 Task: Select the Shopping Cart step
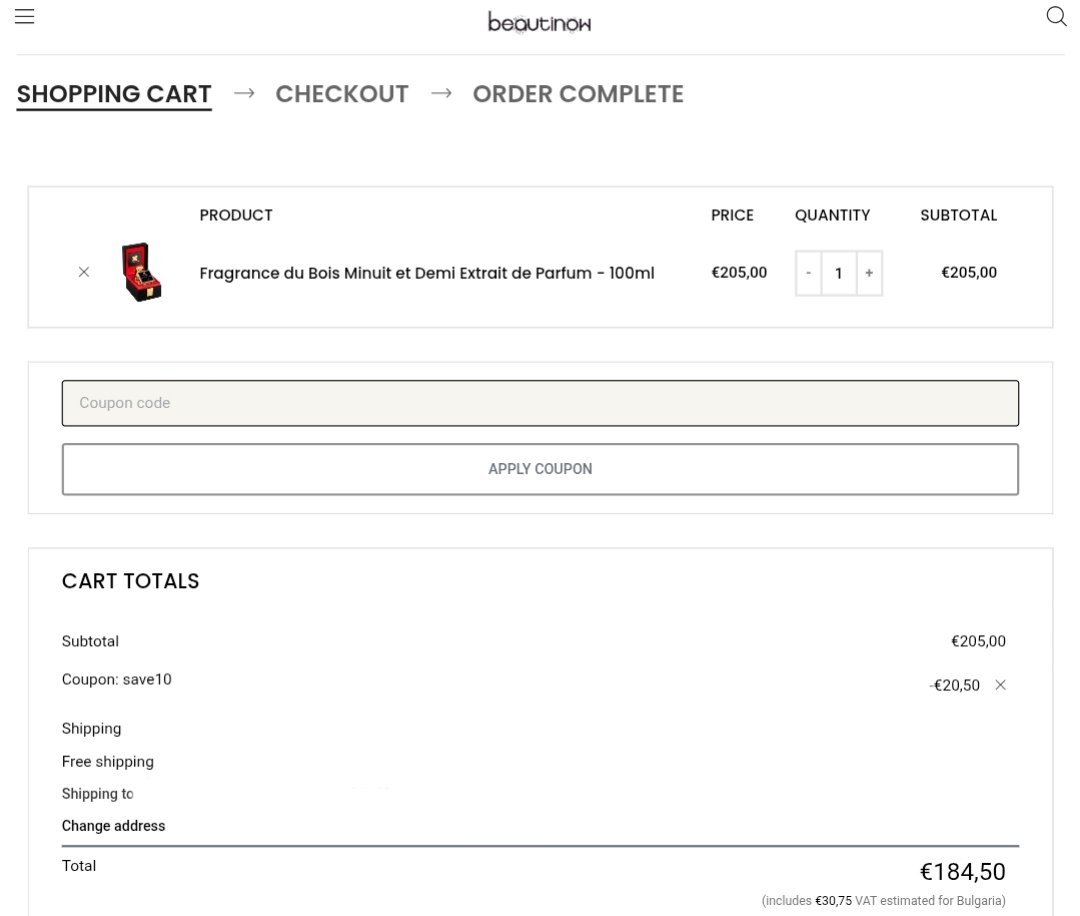click(x=114, y=94)
